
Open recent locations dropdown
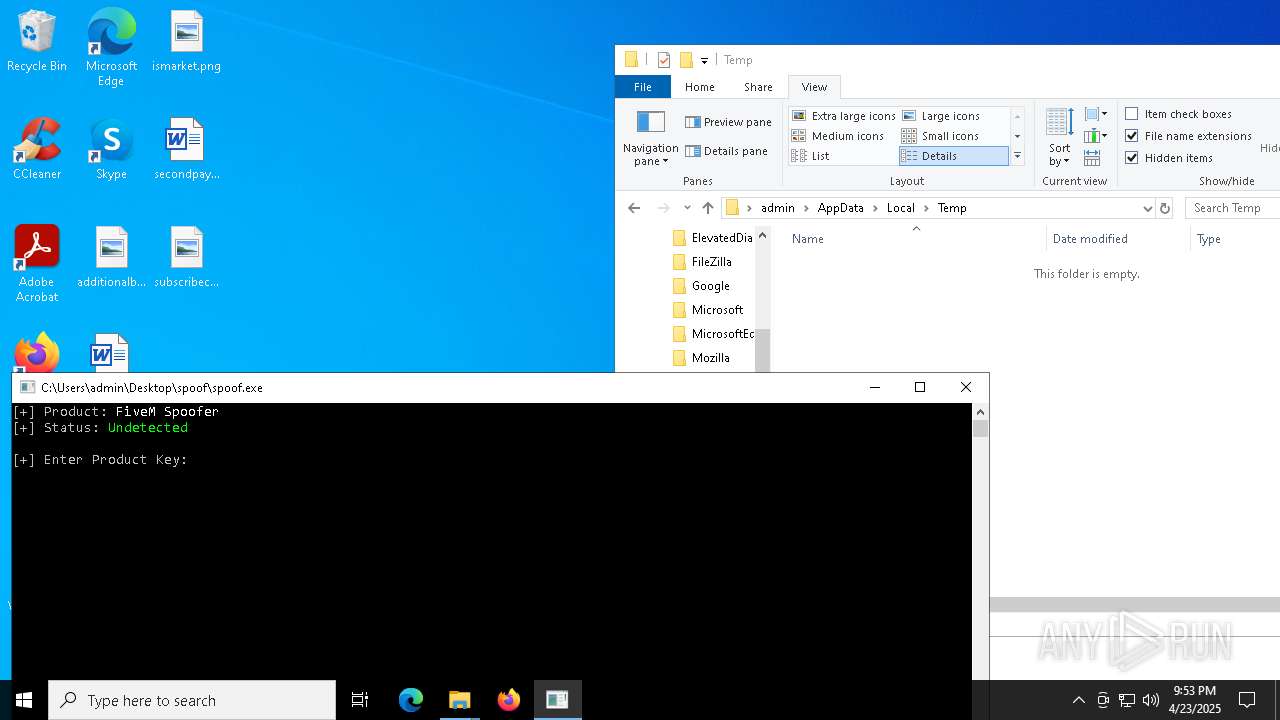click(x=687, y=208)
